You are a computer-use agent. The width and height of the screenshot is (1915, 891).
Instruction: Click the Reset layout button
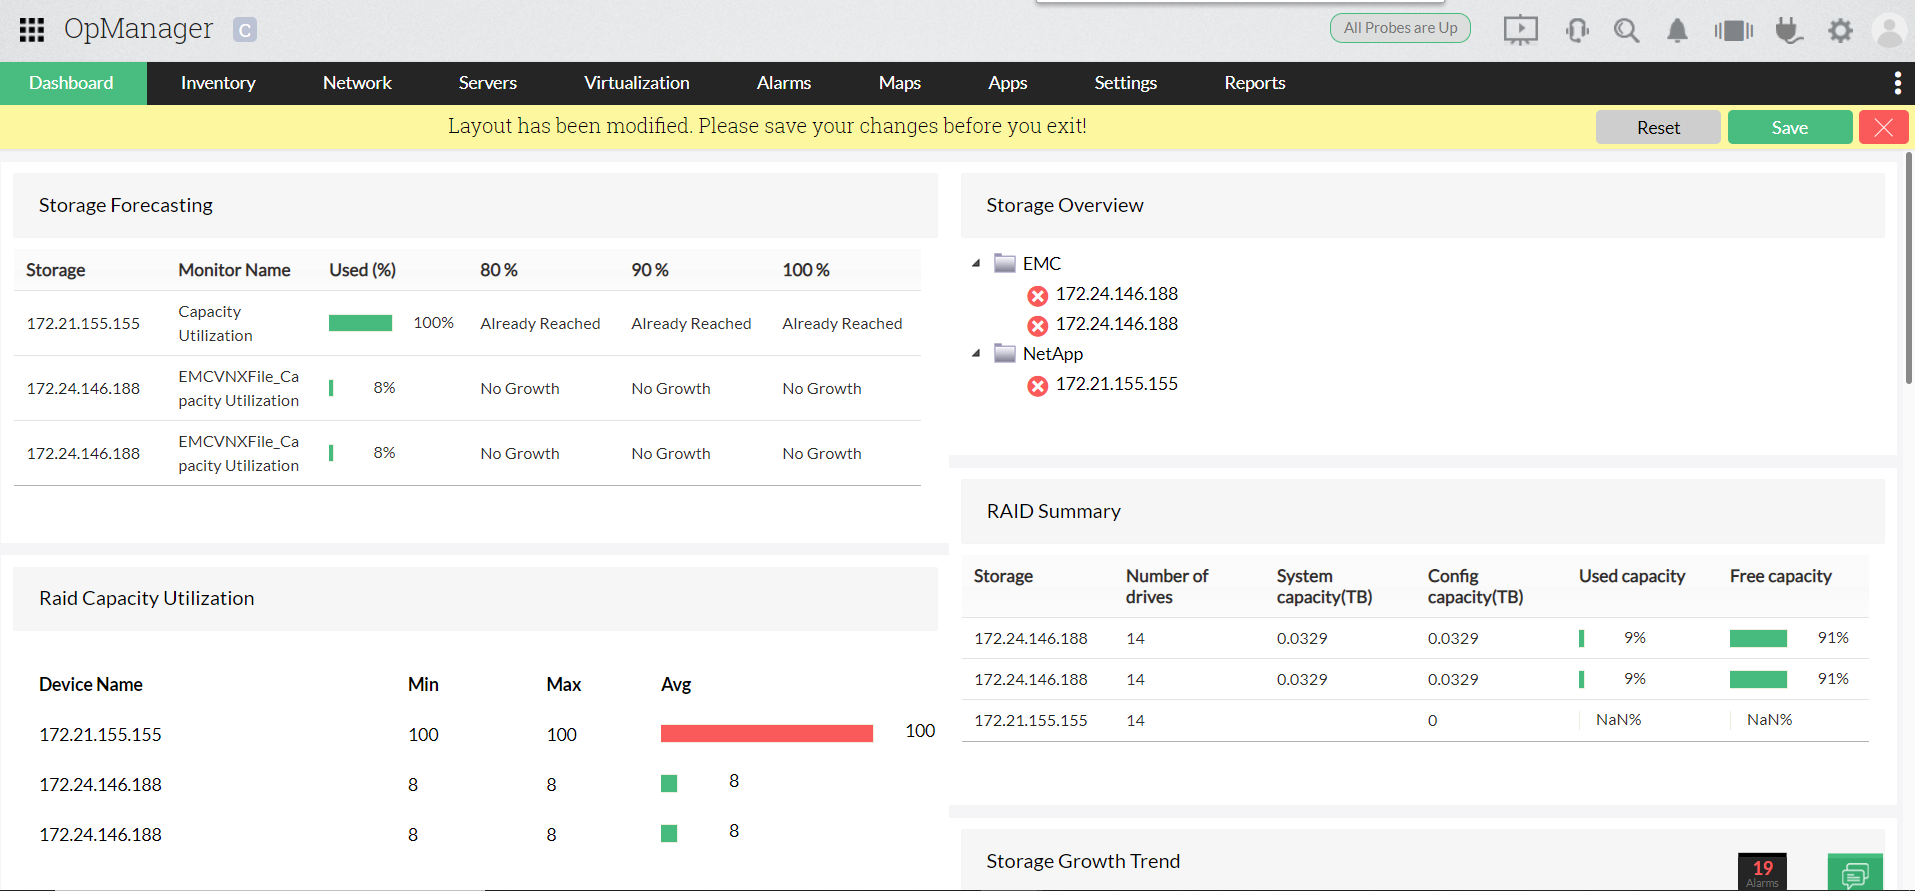coord(1658,127)
